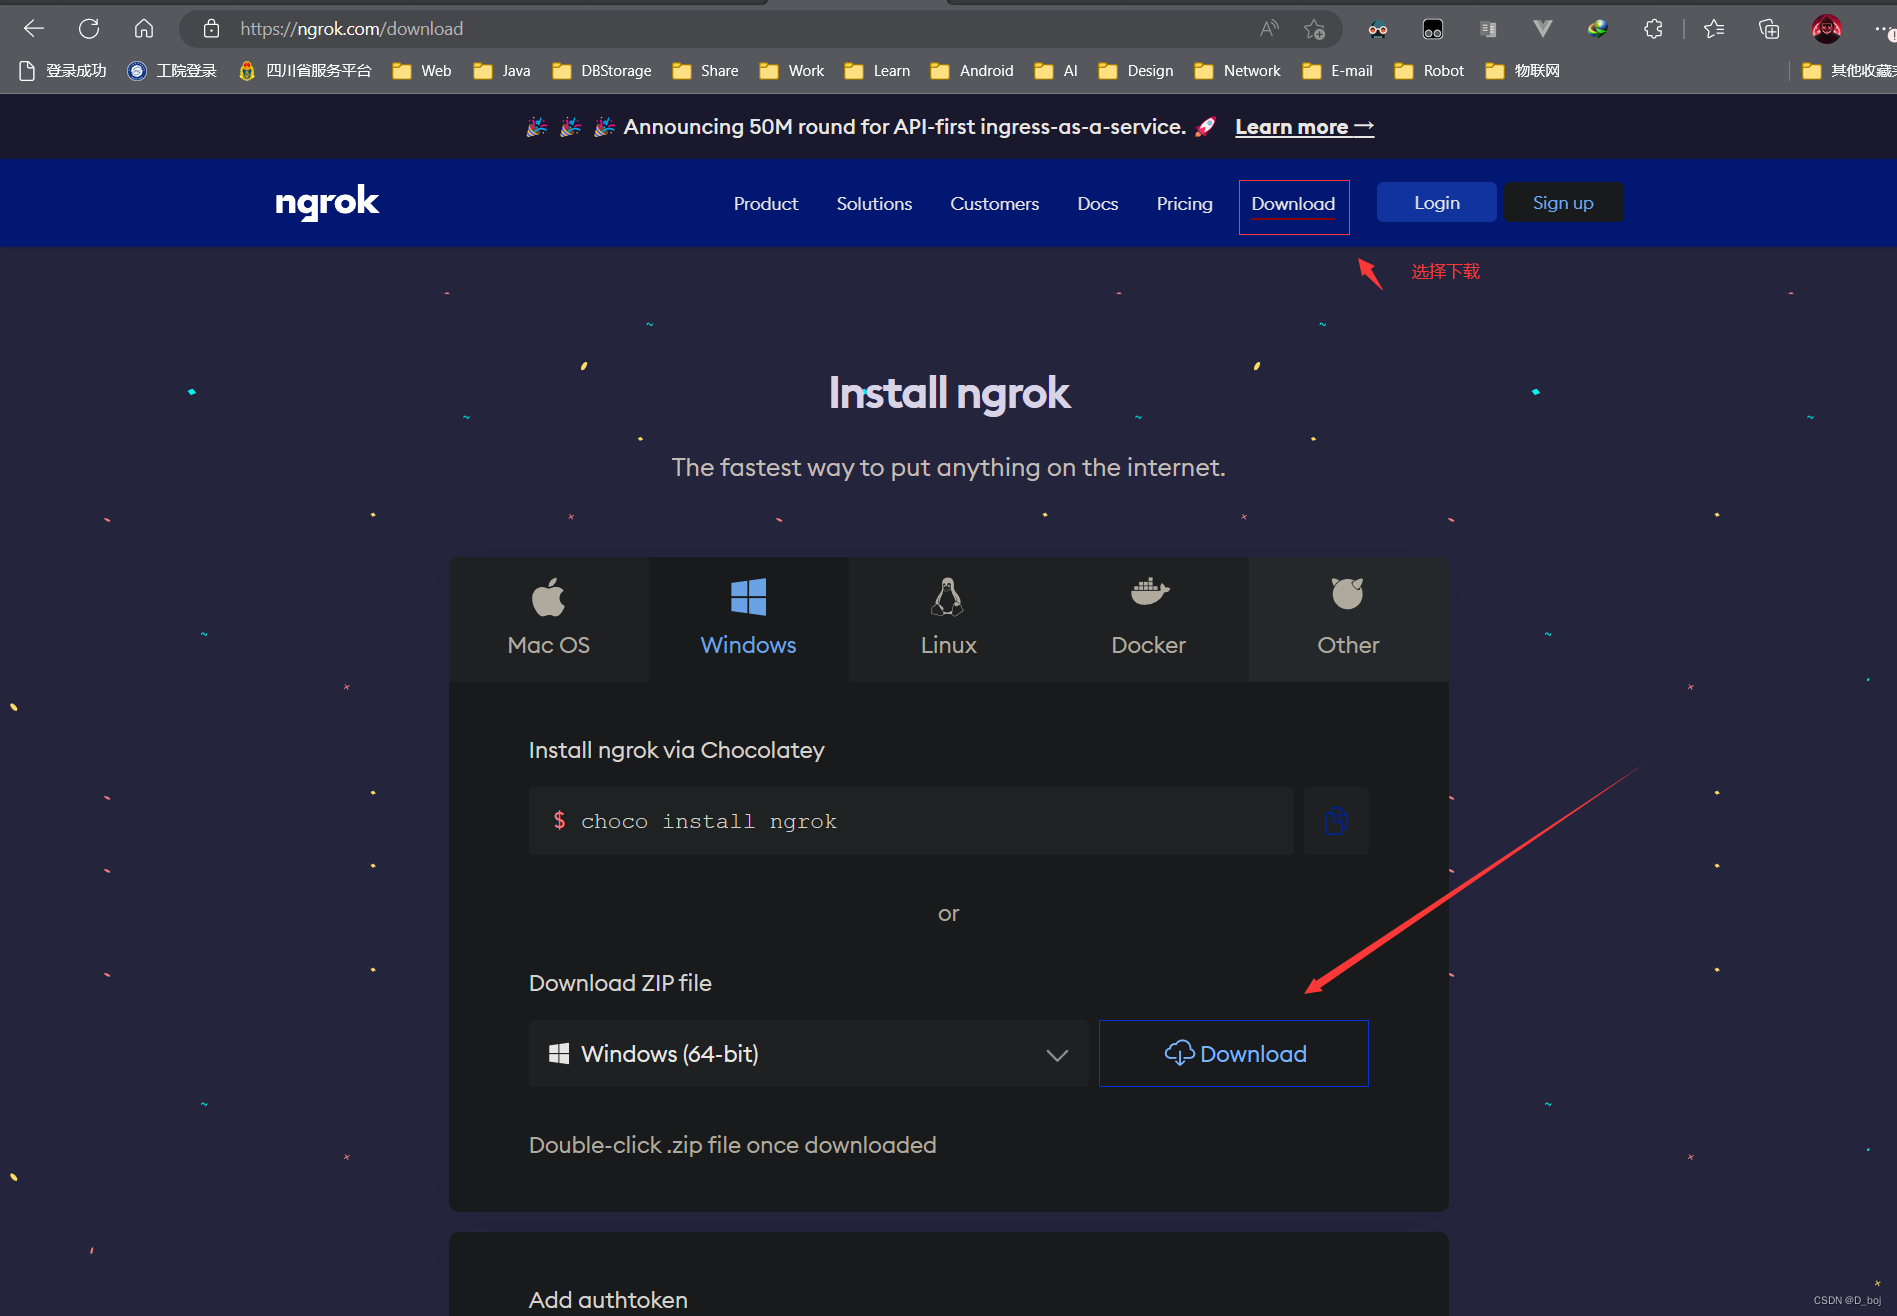This screenshot has height=1316, width=1897.
Task: Open the Vue devtools extension icon
Action: pos(1542,29)
